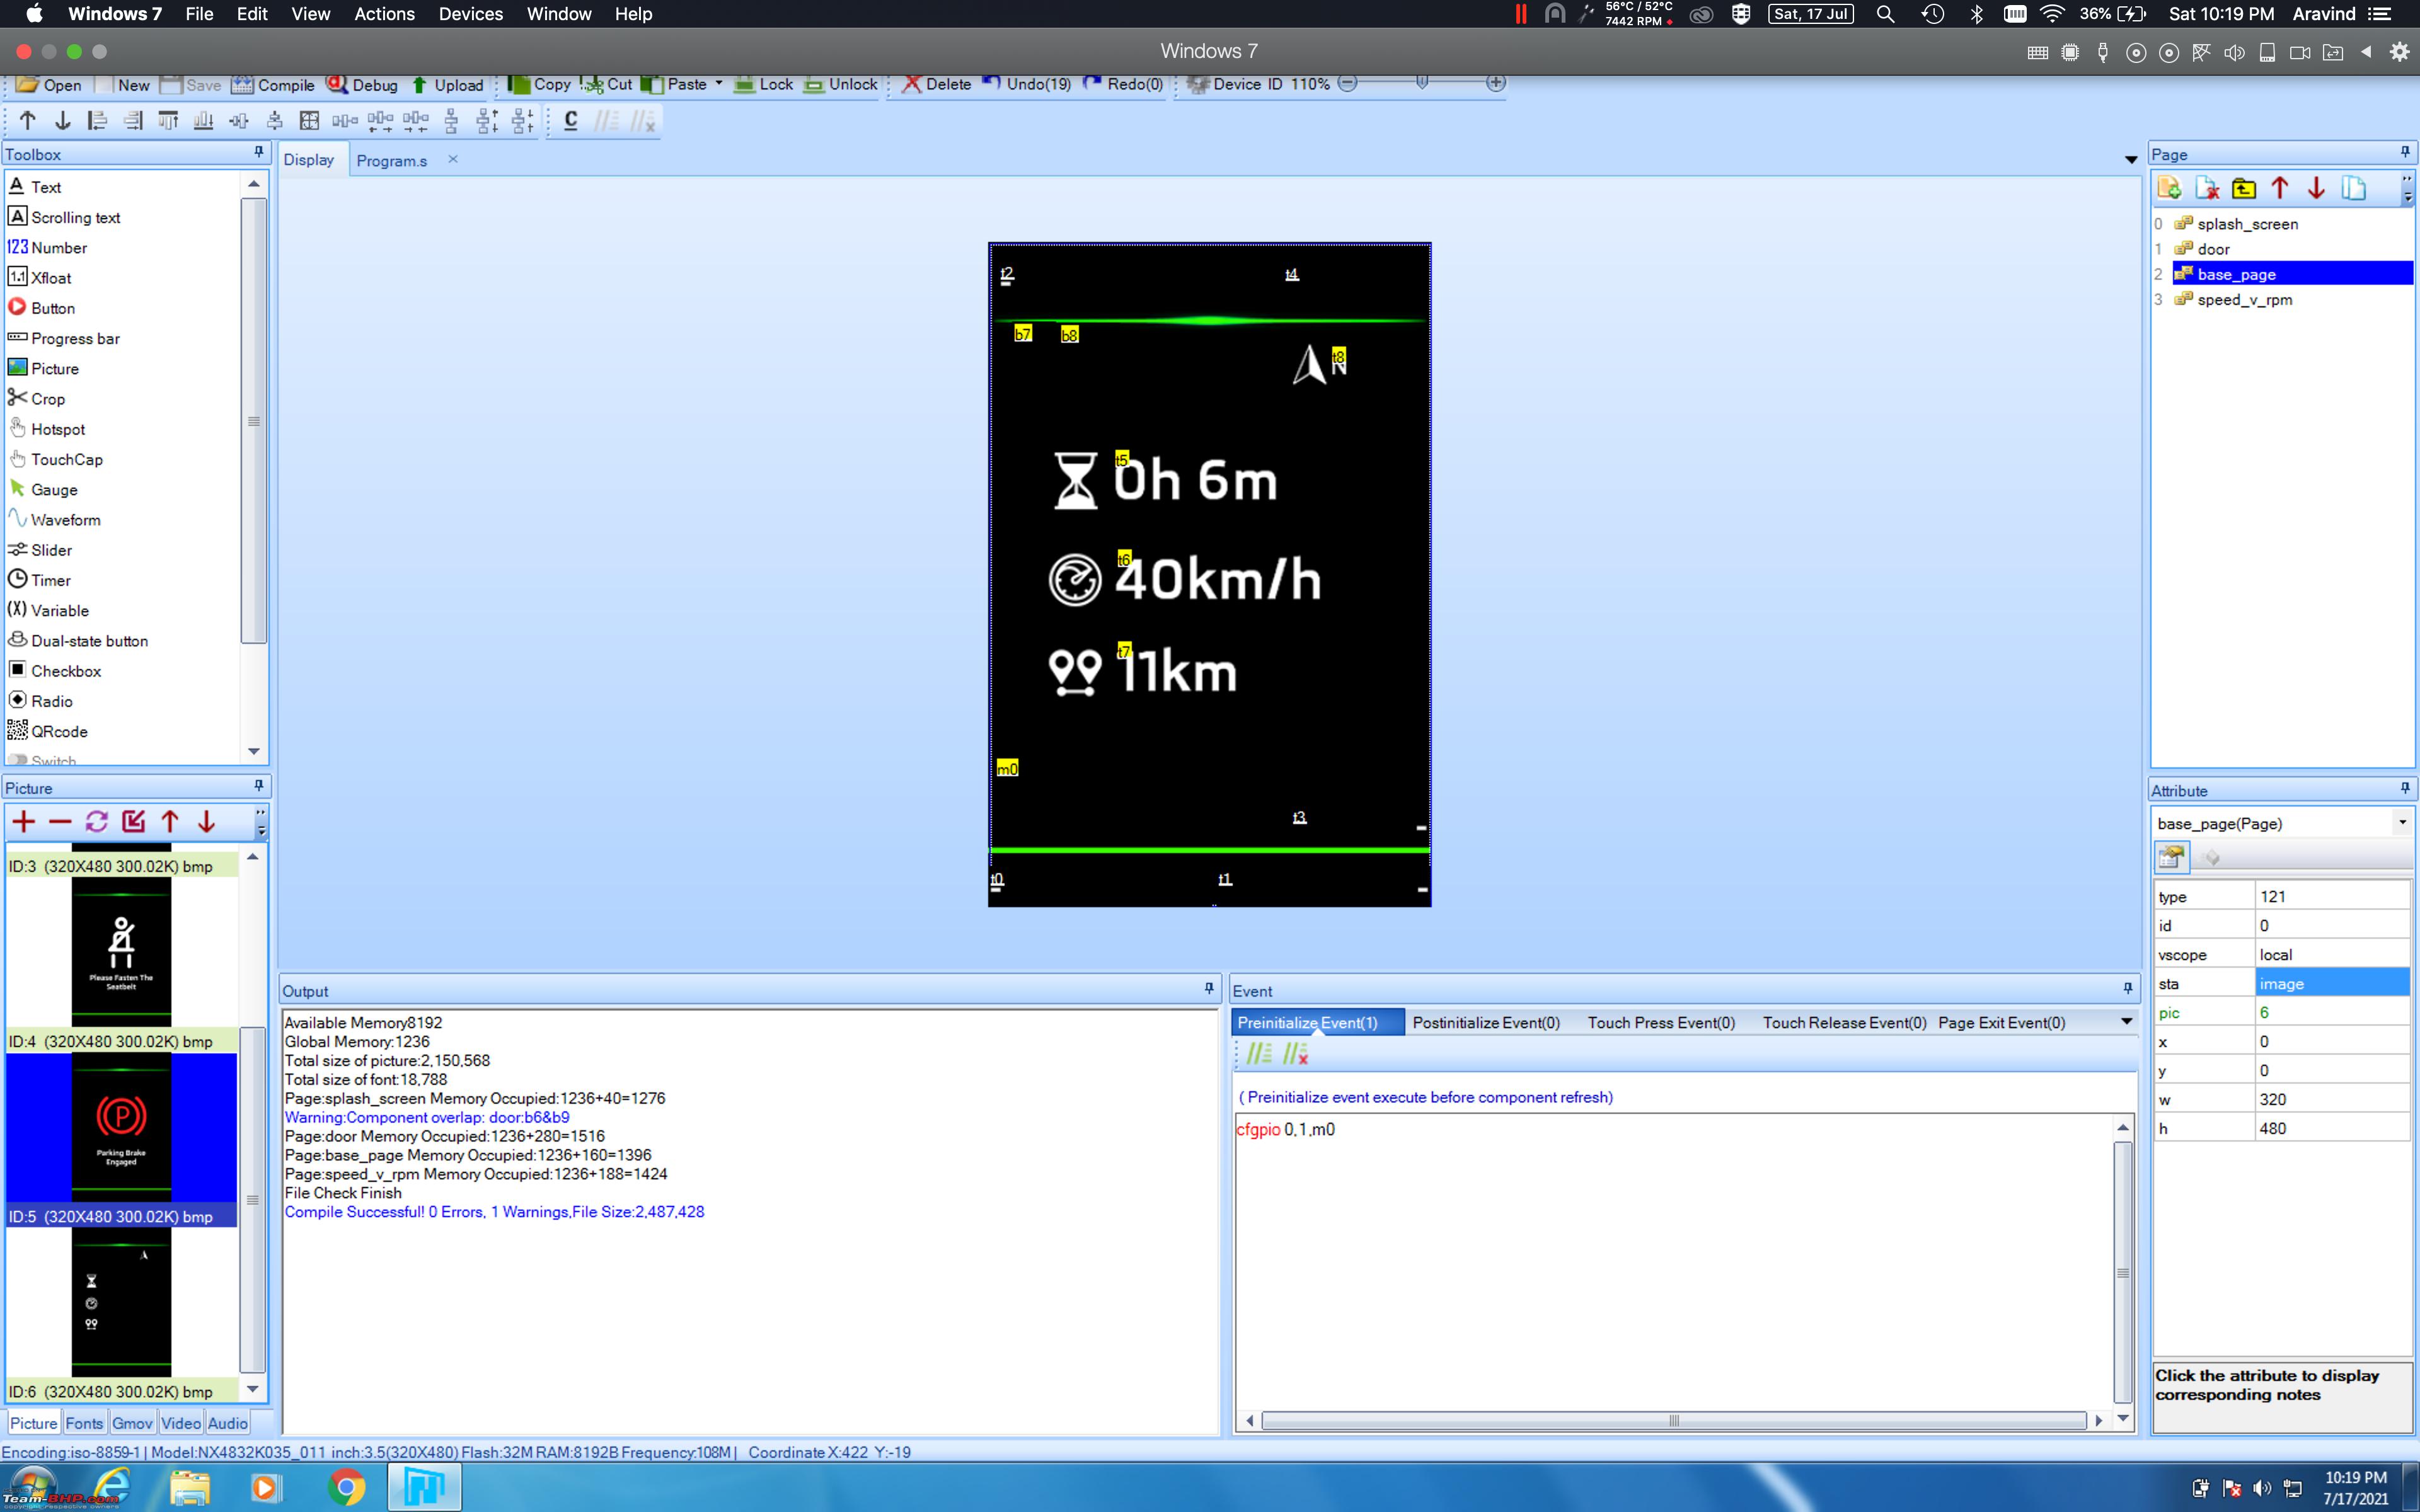Image resolution: width=2420 pixels, height=1512 pixels.
Task: Unlock the selected component
Action: tap(841, 84)
